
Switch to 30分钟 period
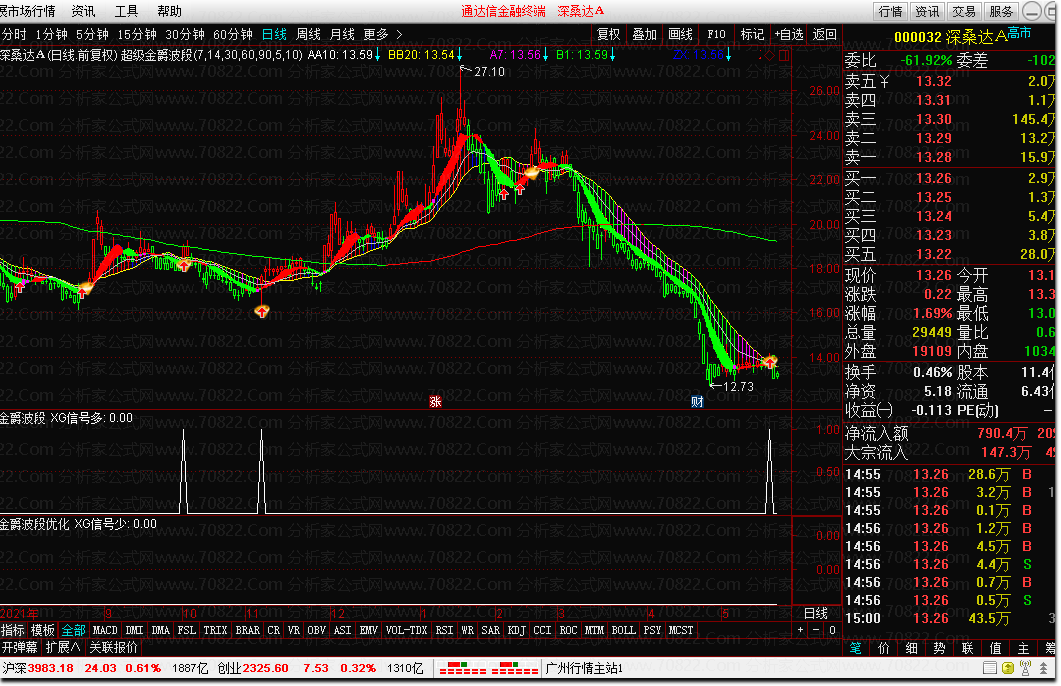pos(185,35)
